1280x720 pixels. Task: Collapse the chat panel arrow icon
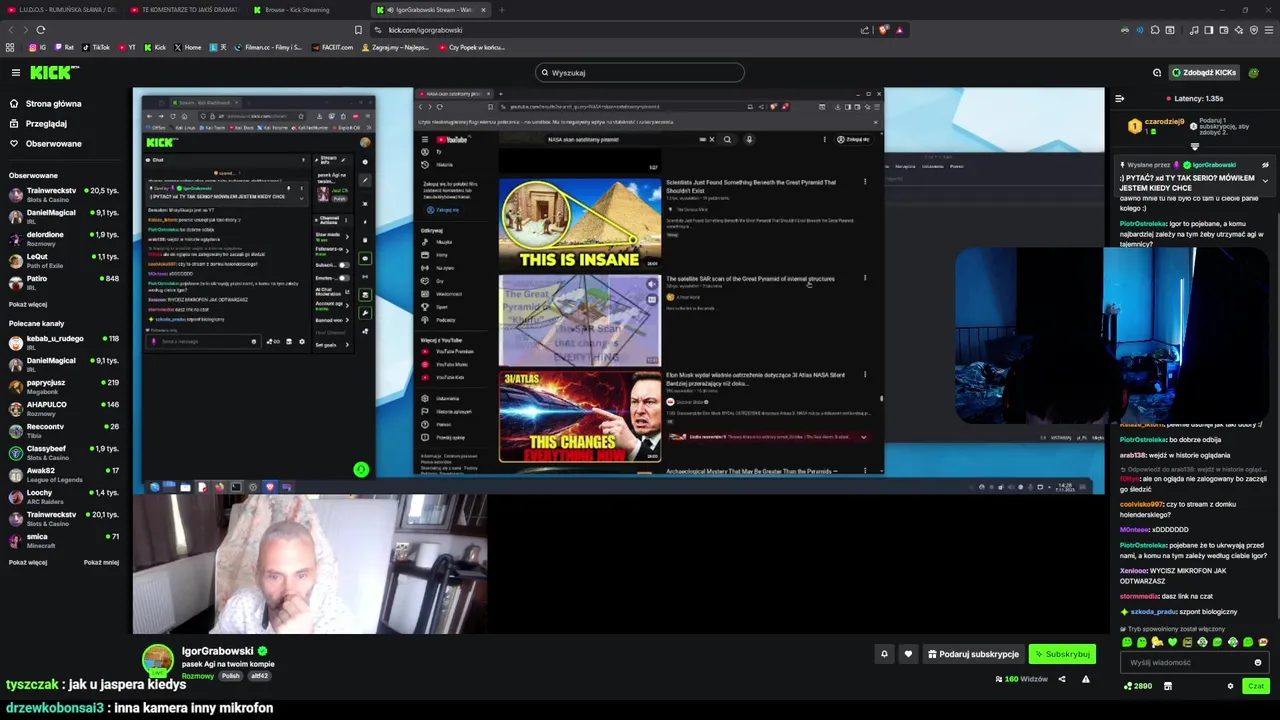1120,98
